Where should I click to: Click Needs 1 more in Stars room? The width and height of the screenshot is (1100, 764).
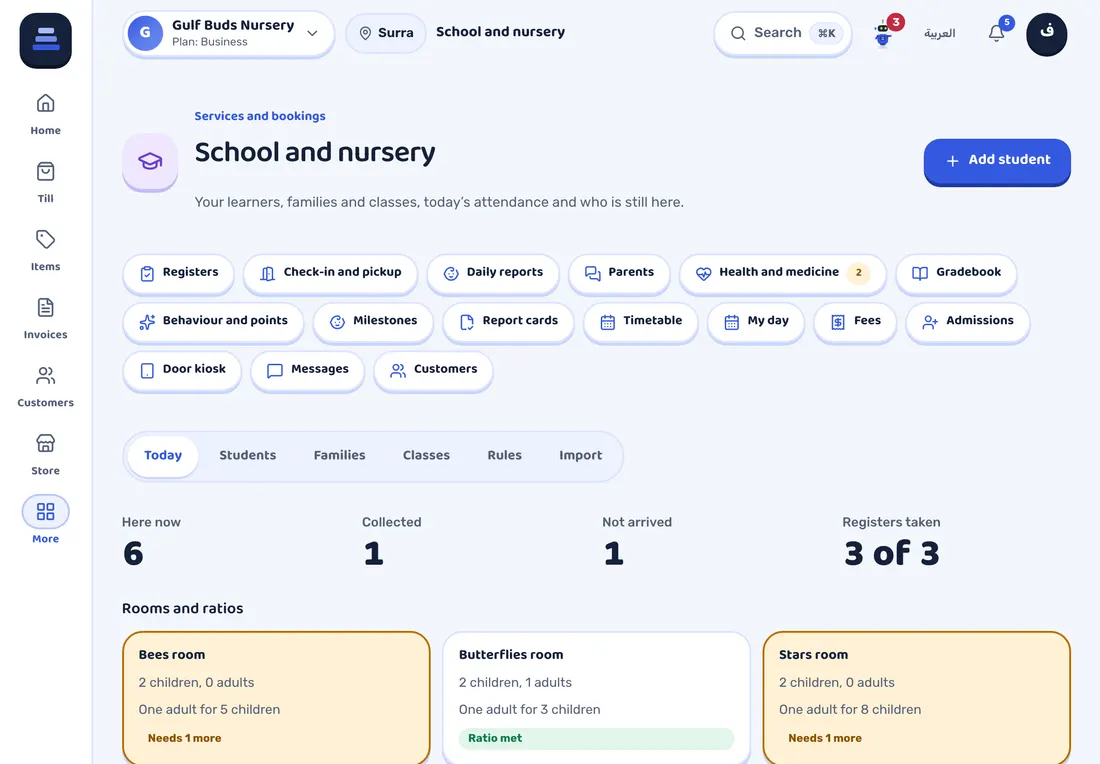pyautogui.click(x=825, y=738)
